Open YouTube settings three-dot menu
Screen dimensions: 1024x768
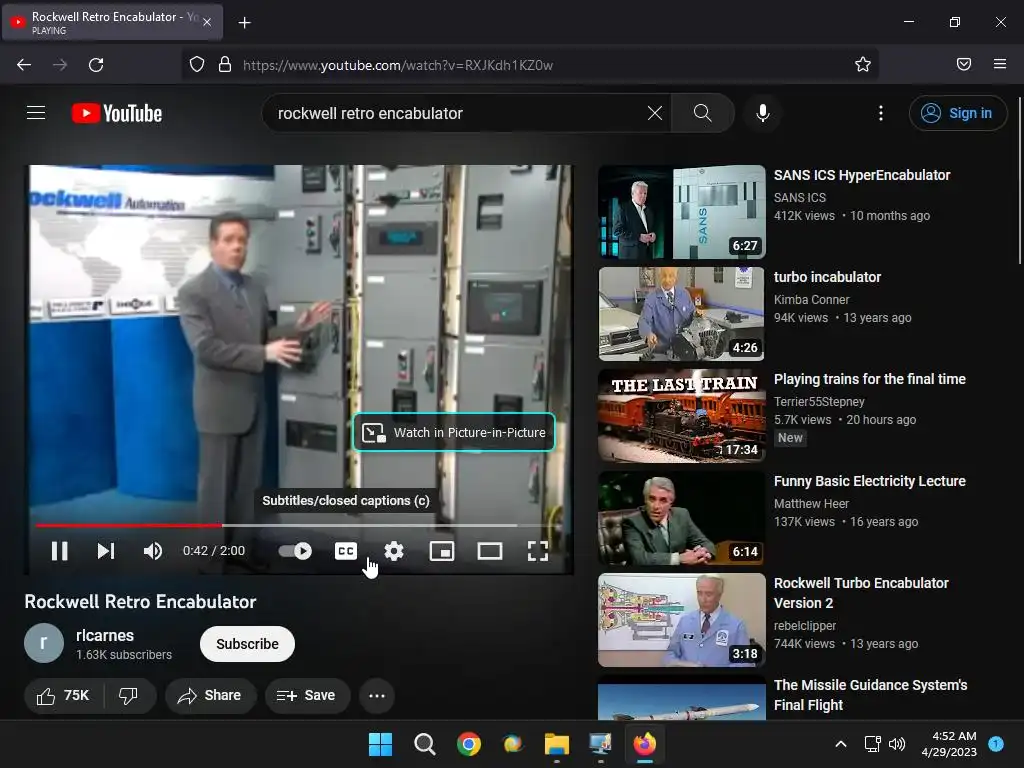(880, 113)
